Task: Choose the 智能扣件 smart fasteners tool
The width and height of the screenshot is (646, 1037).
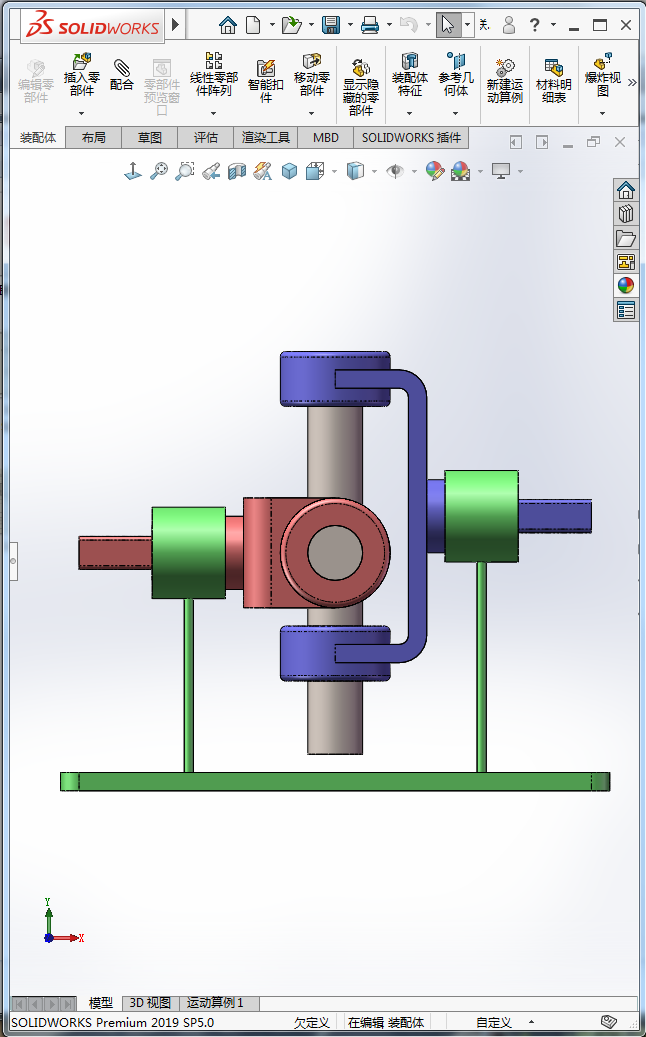Action: pos(266,80)
